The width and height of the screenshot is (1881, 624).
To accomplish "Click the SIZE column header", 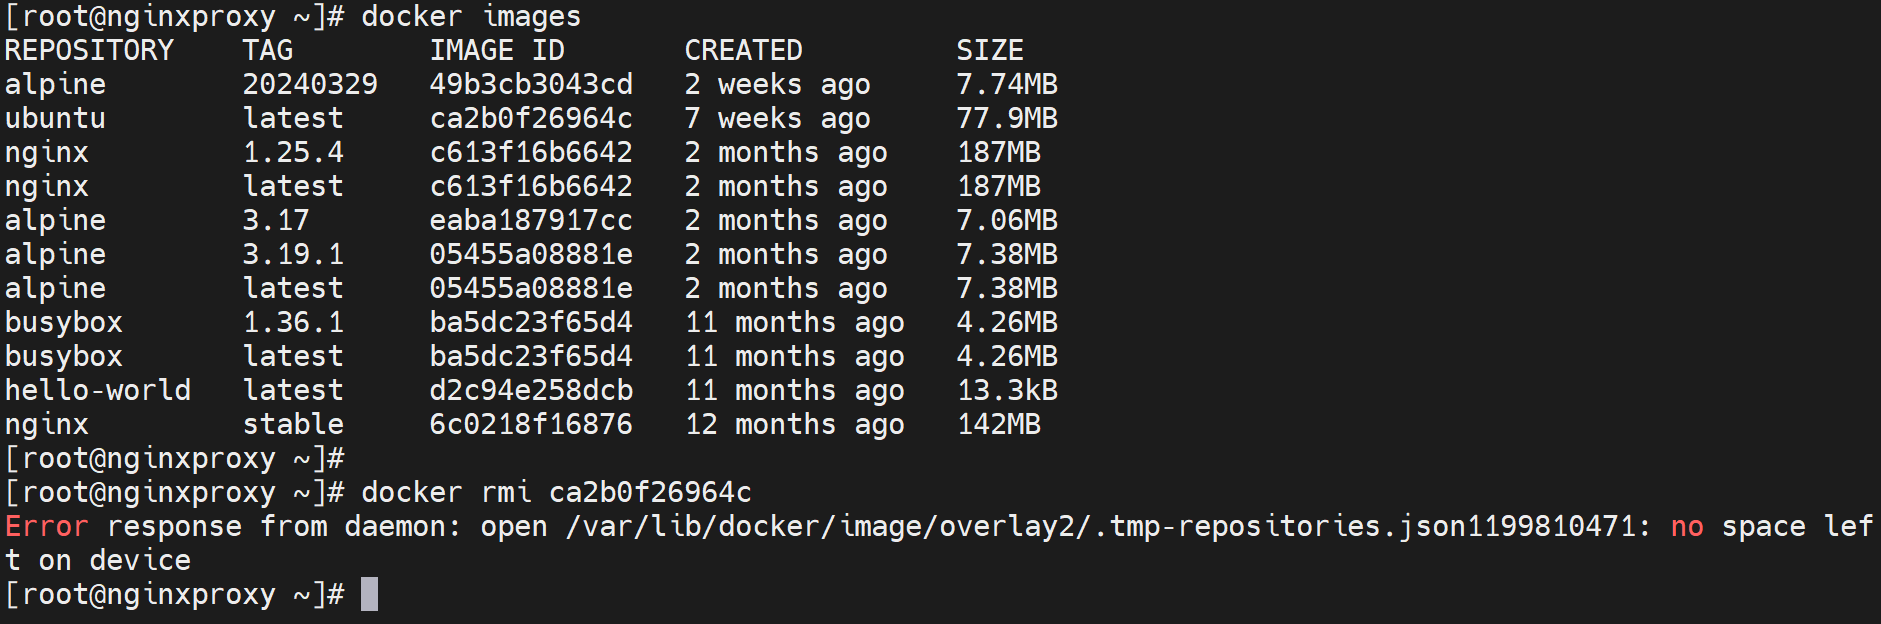I will [990, 50].
